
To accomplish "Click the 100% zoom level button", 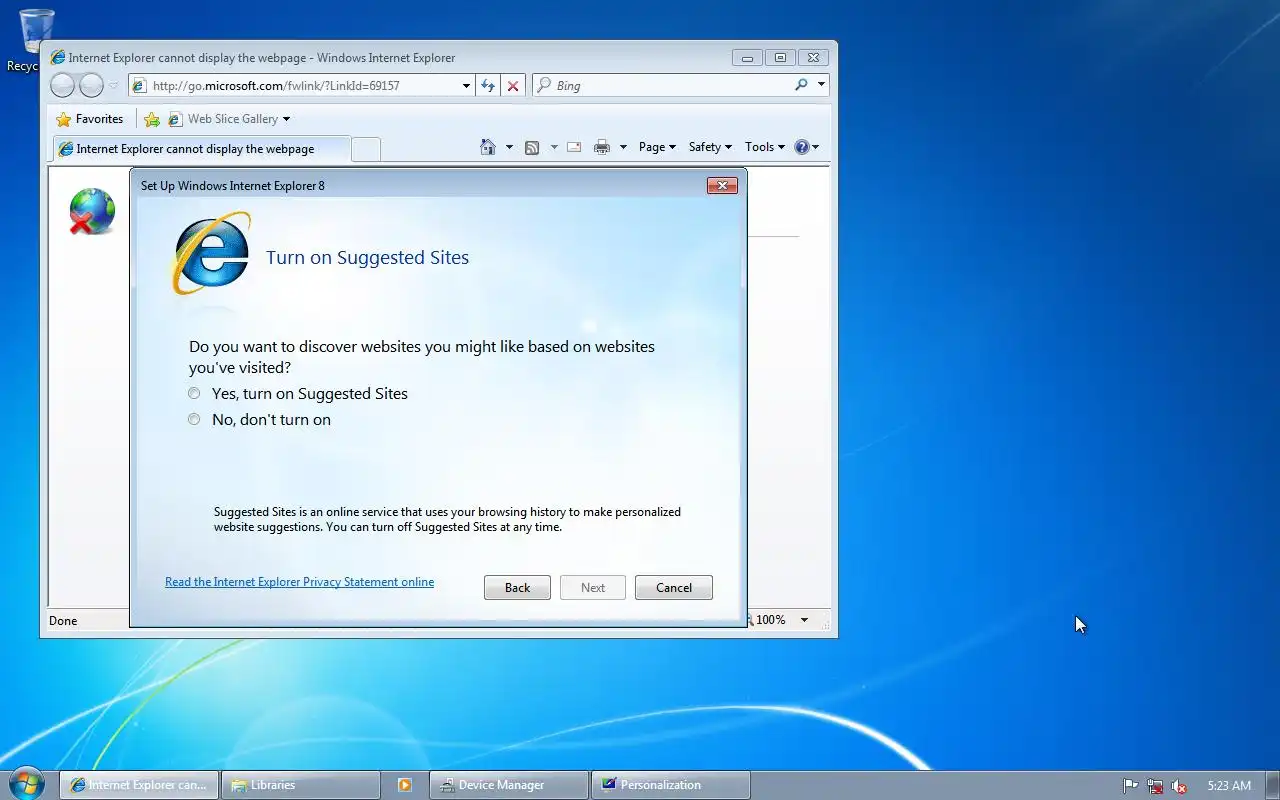I will [x=770, y=620].
